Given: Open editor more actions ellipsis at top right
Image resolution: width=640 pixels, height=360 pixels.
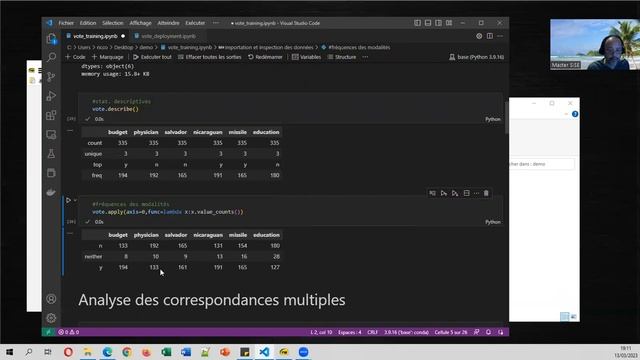Looking at the screenshot, I should [500, 36].
